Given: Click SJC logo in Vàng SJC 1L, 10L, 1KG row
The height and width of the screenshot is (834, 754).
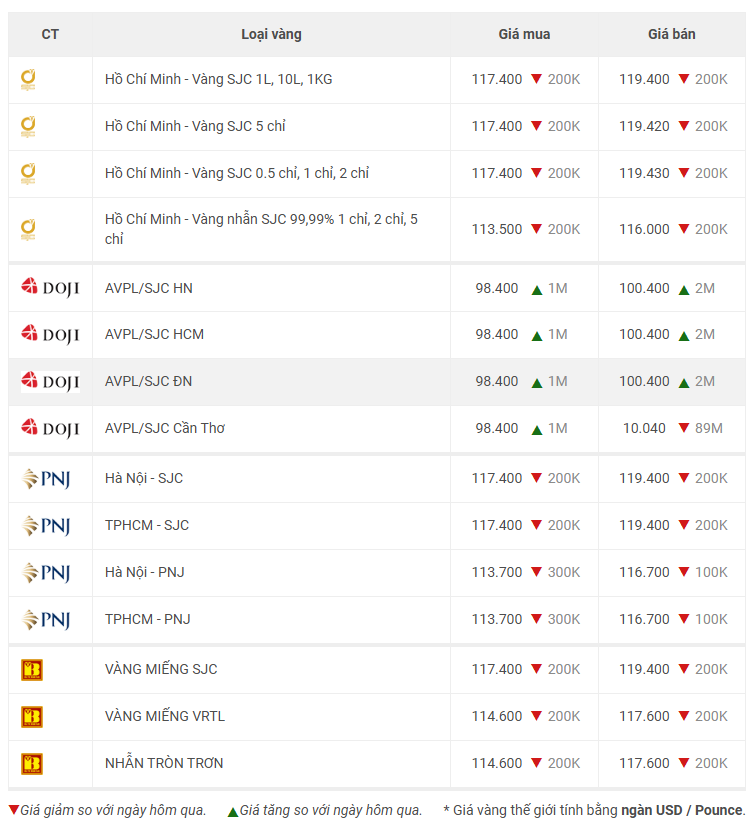Looking at the screenshot, I should coord(28,80).
